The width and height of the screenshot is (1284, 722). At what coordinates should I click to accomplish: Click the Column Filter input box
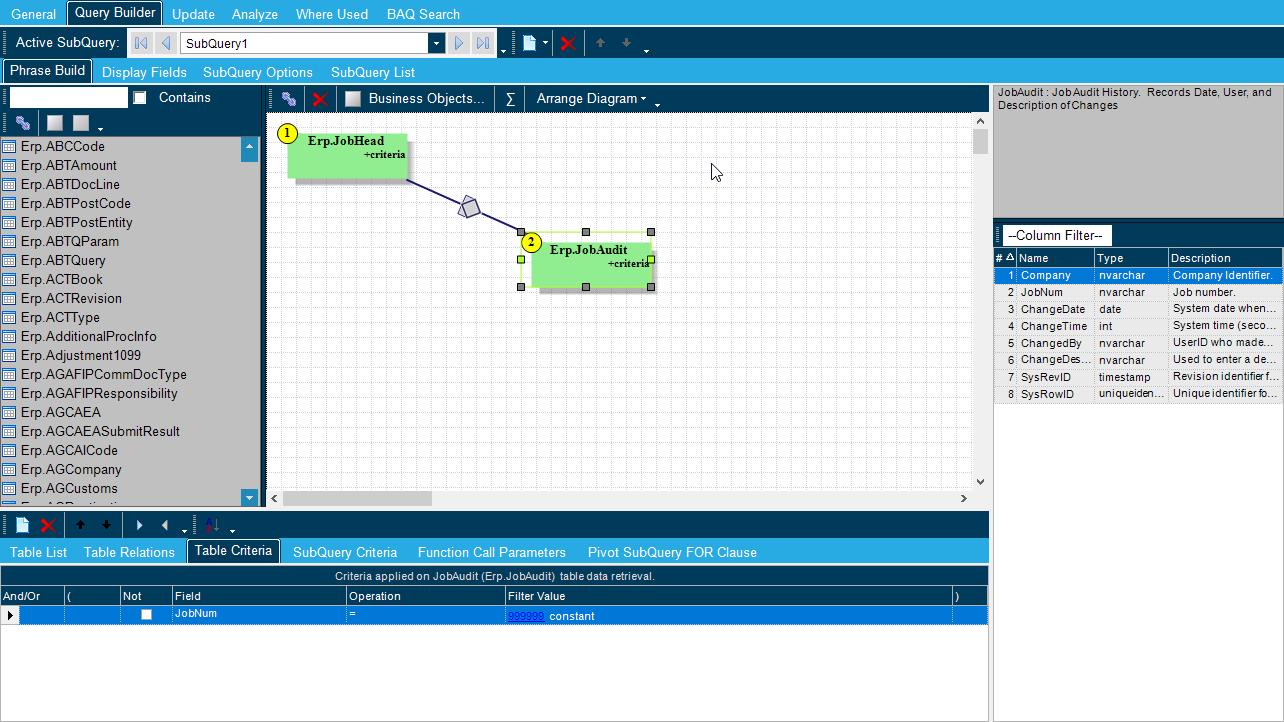pos(1058,235)
